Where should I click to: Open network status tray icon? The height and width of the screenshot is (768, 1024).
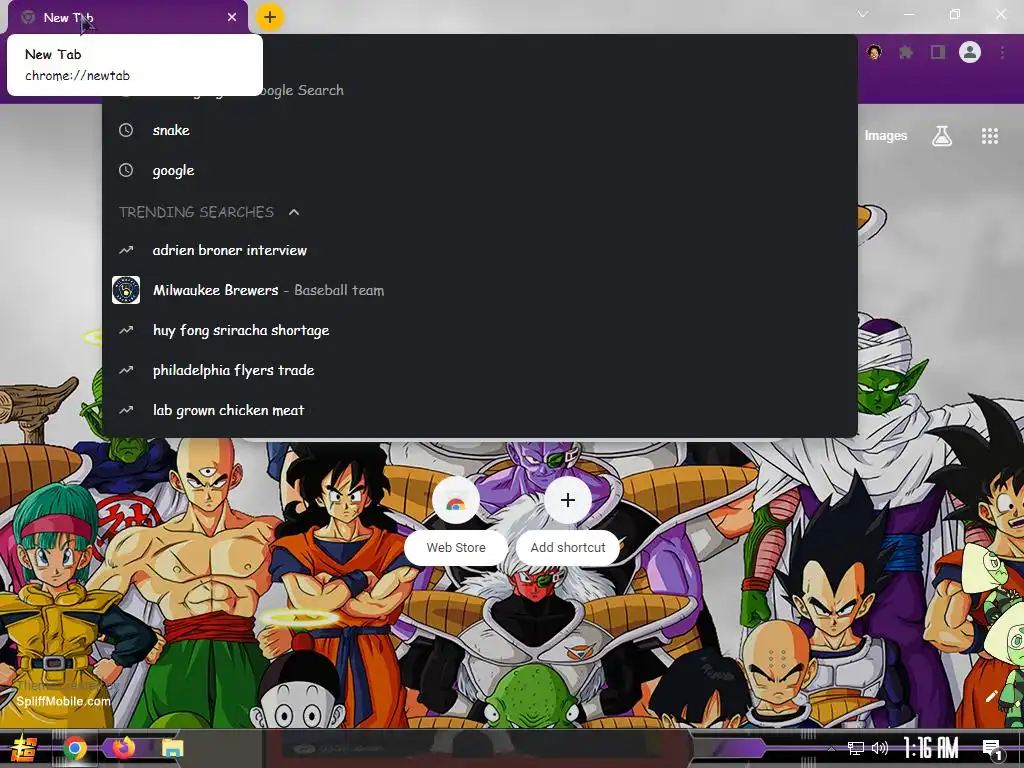tap(856, 748)
